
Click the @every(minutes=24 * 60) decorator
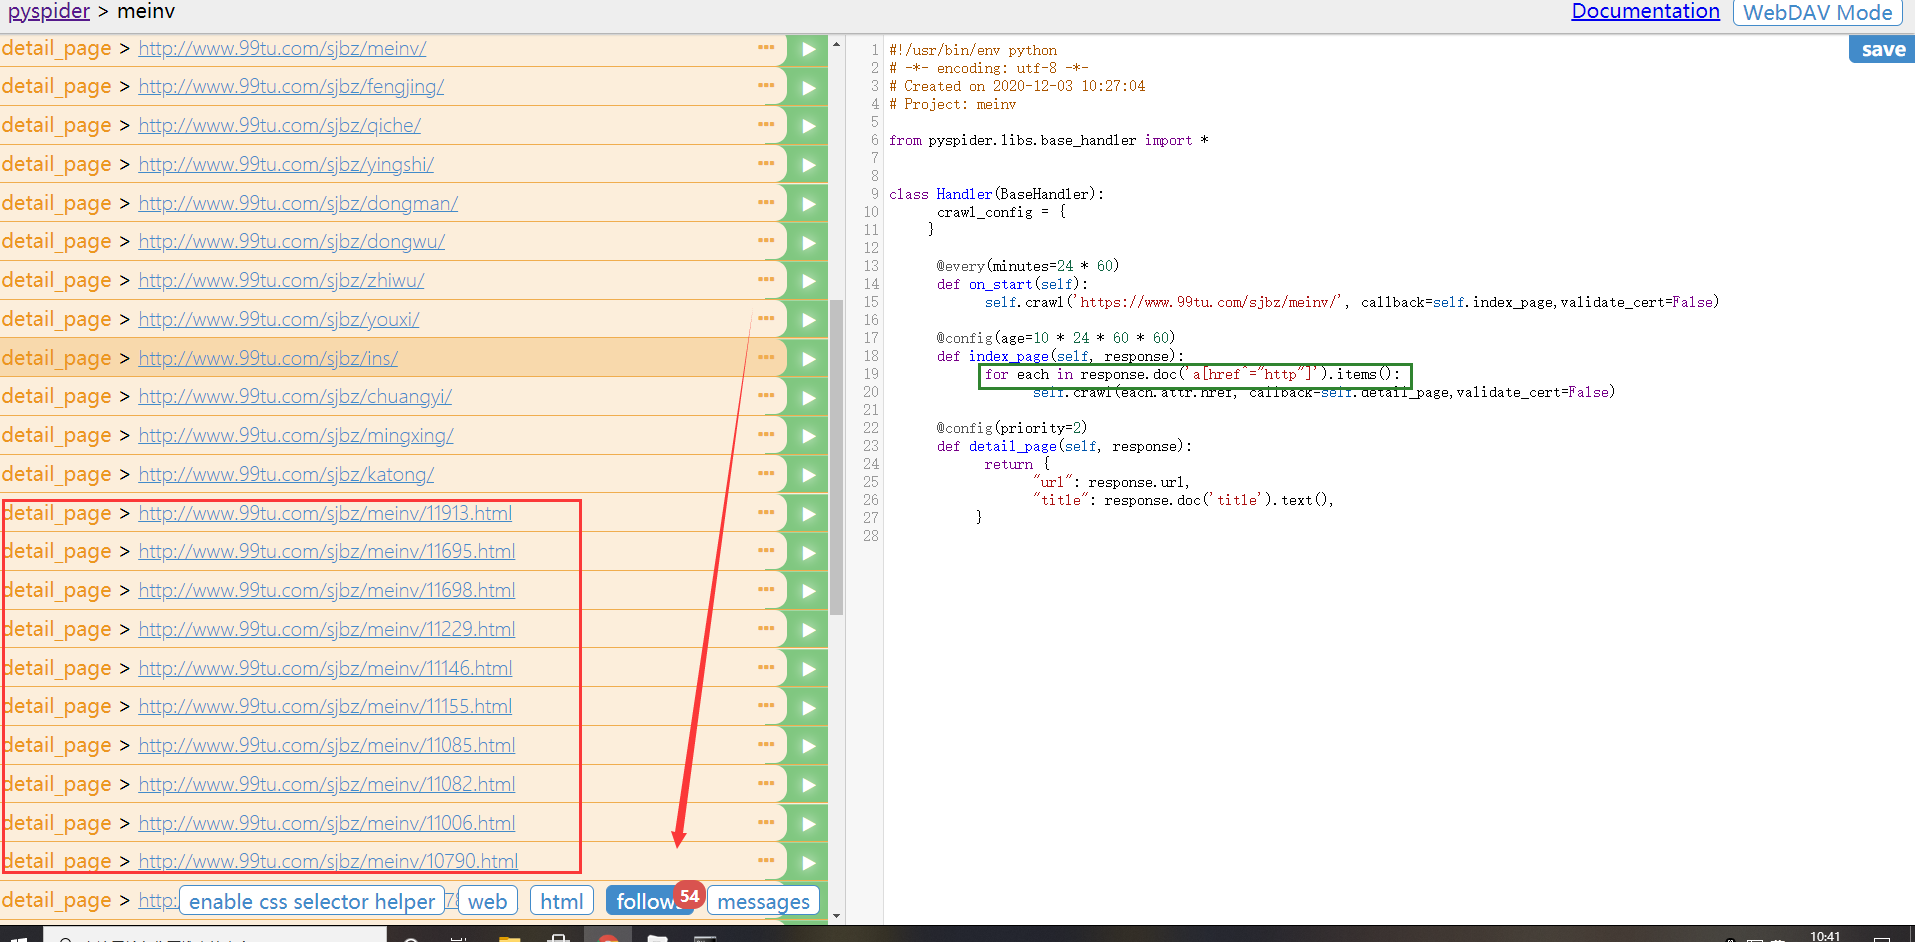coord(1028,266)
